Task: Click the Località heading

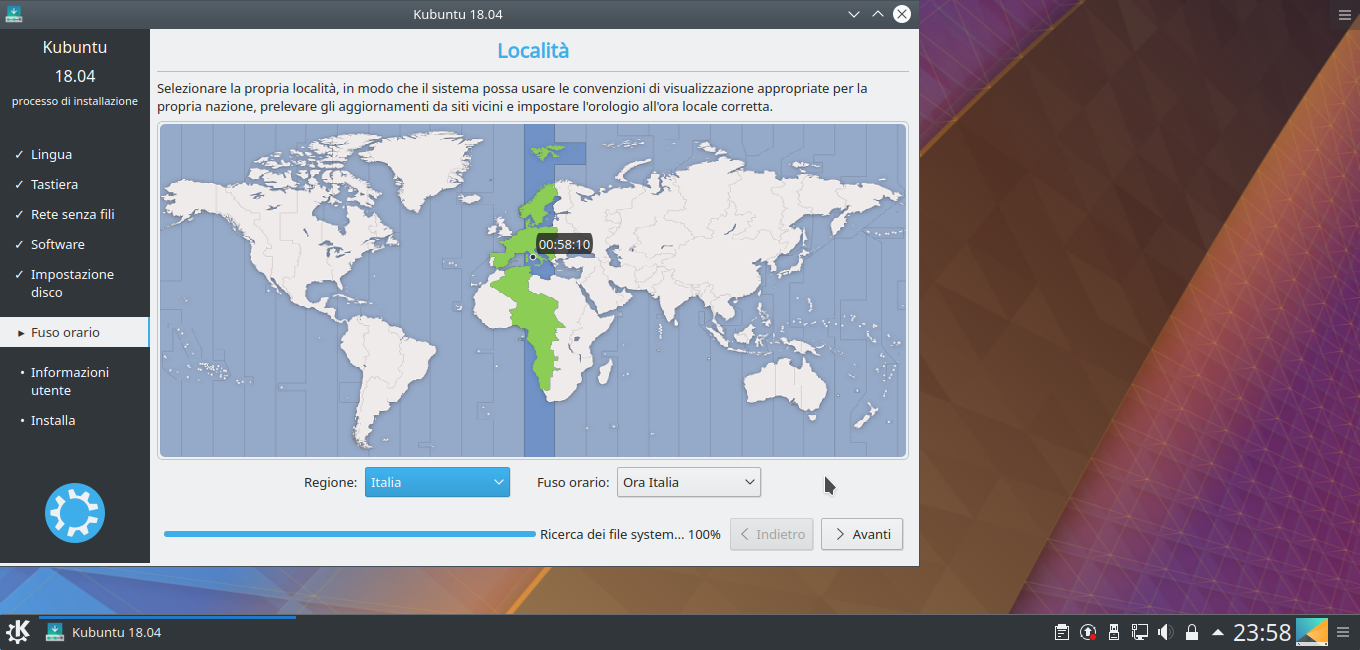Action: point(533,51)
